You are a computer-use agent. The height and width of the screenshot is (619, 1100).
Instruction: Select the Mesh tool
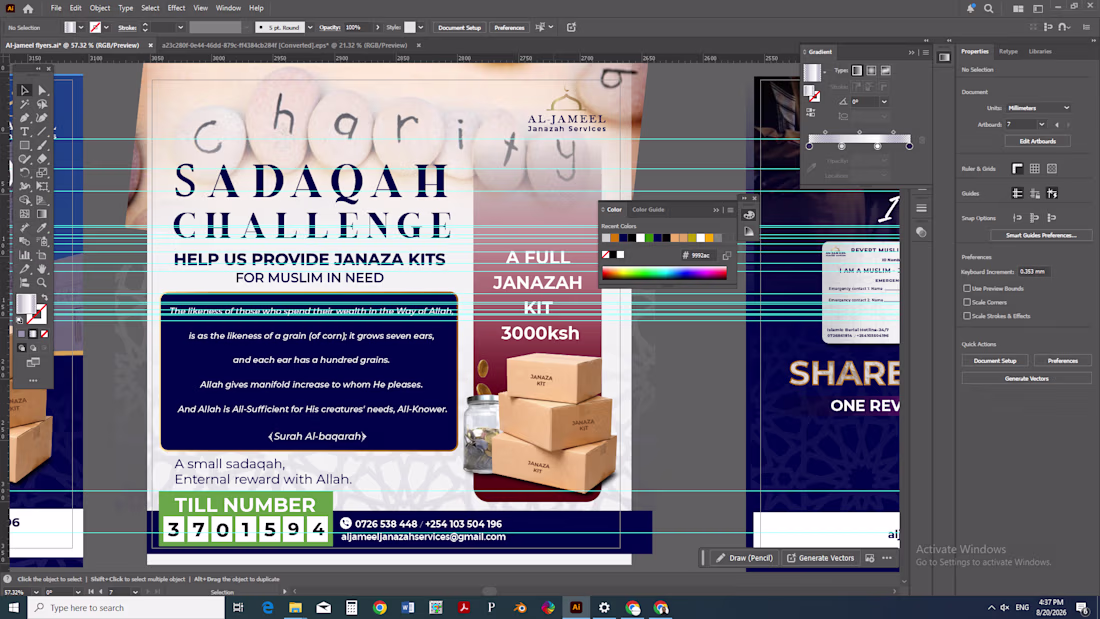pyautogui.click(x=25, y=214)
